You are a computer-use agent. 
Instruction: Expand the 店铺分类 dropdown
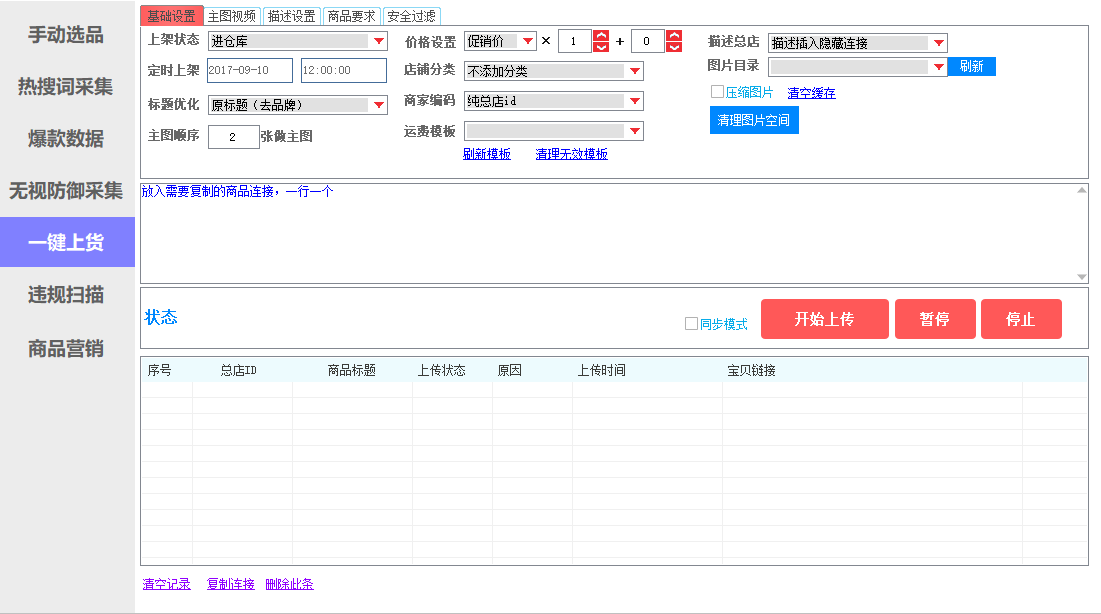click(x=634, y=71)
